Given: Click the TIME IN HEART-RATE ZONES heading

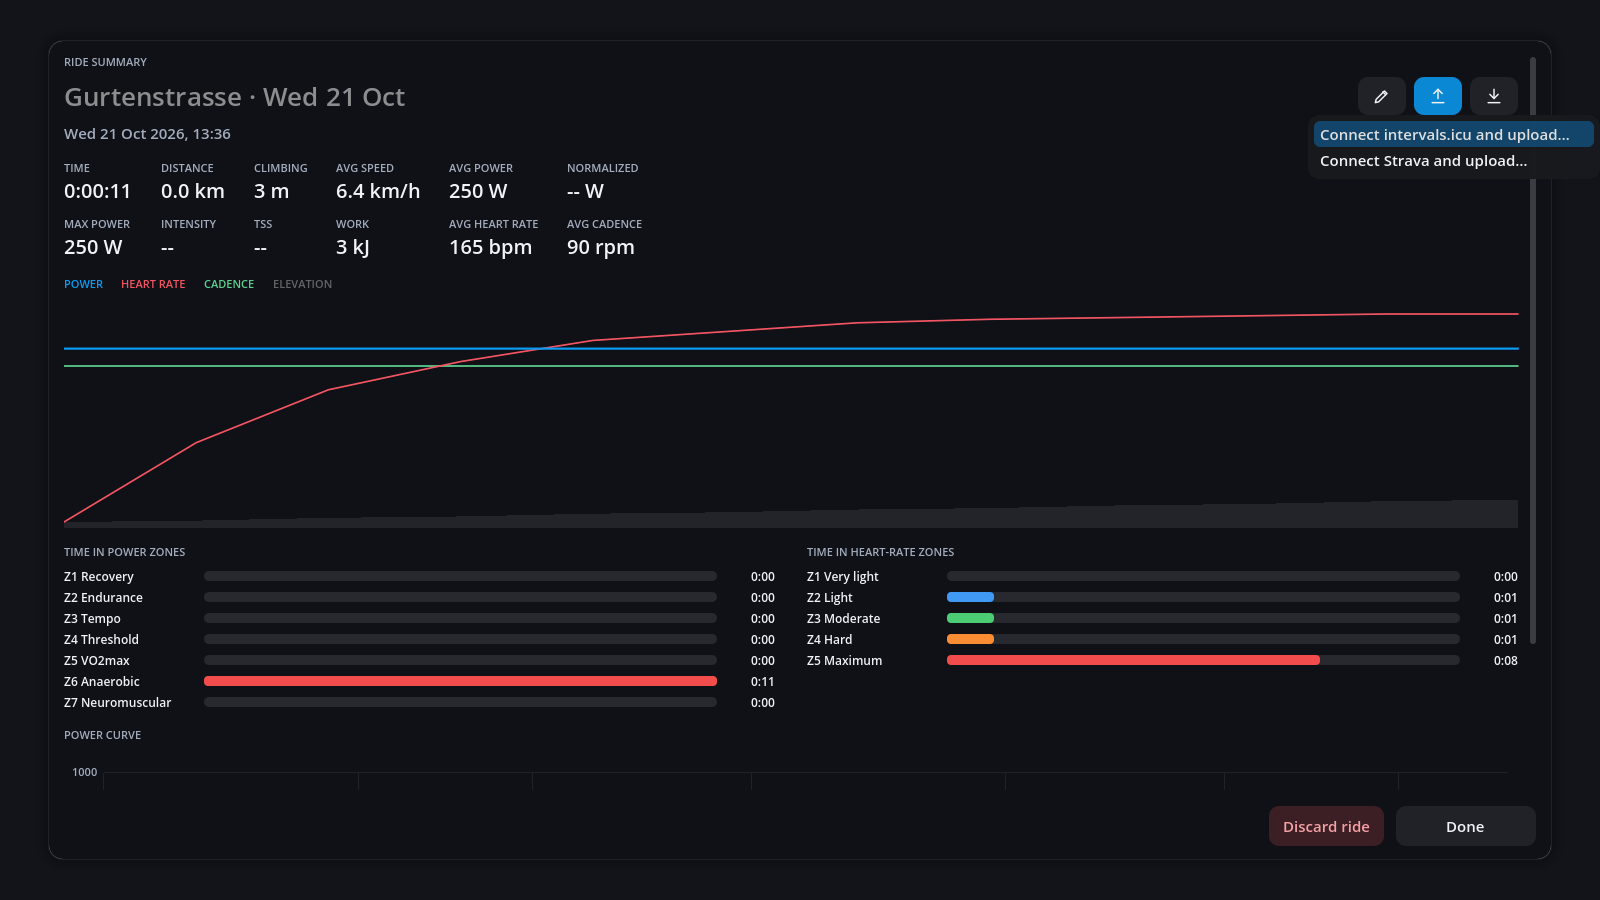Looking at the screenshot, I should tap(880, 552).
